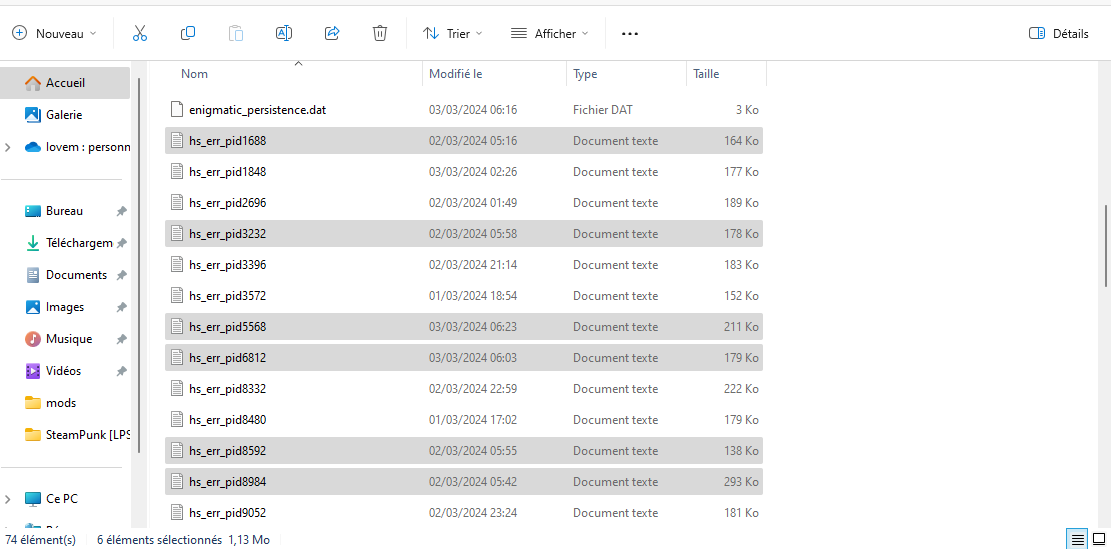Switch to details list view icon in status bar
The width and height of the screenshot is (1111, 549).
[x=1078, y=540]
